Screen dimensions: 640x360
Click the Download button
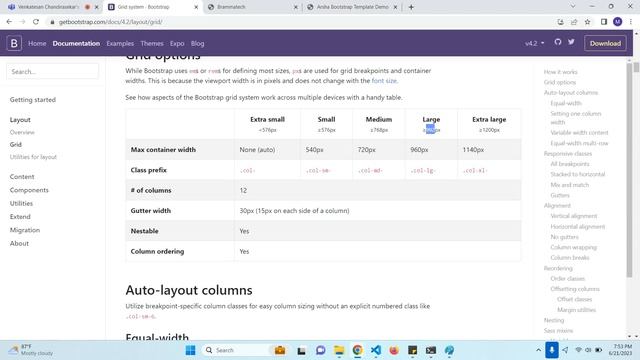pyautogui.click(x=605, y=43)
